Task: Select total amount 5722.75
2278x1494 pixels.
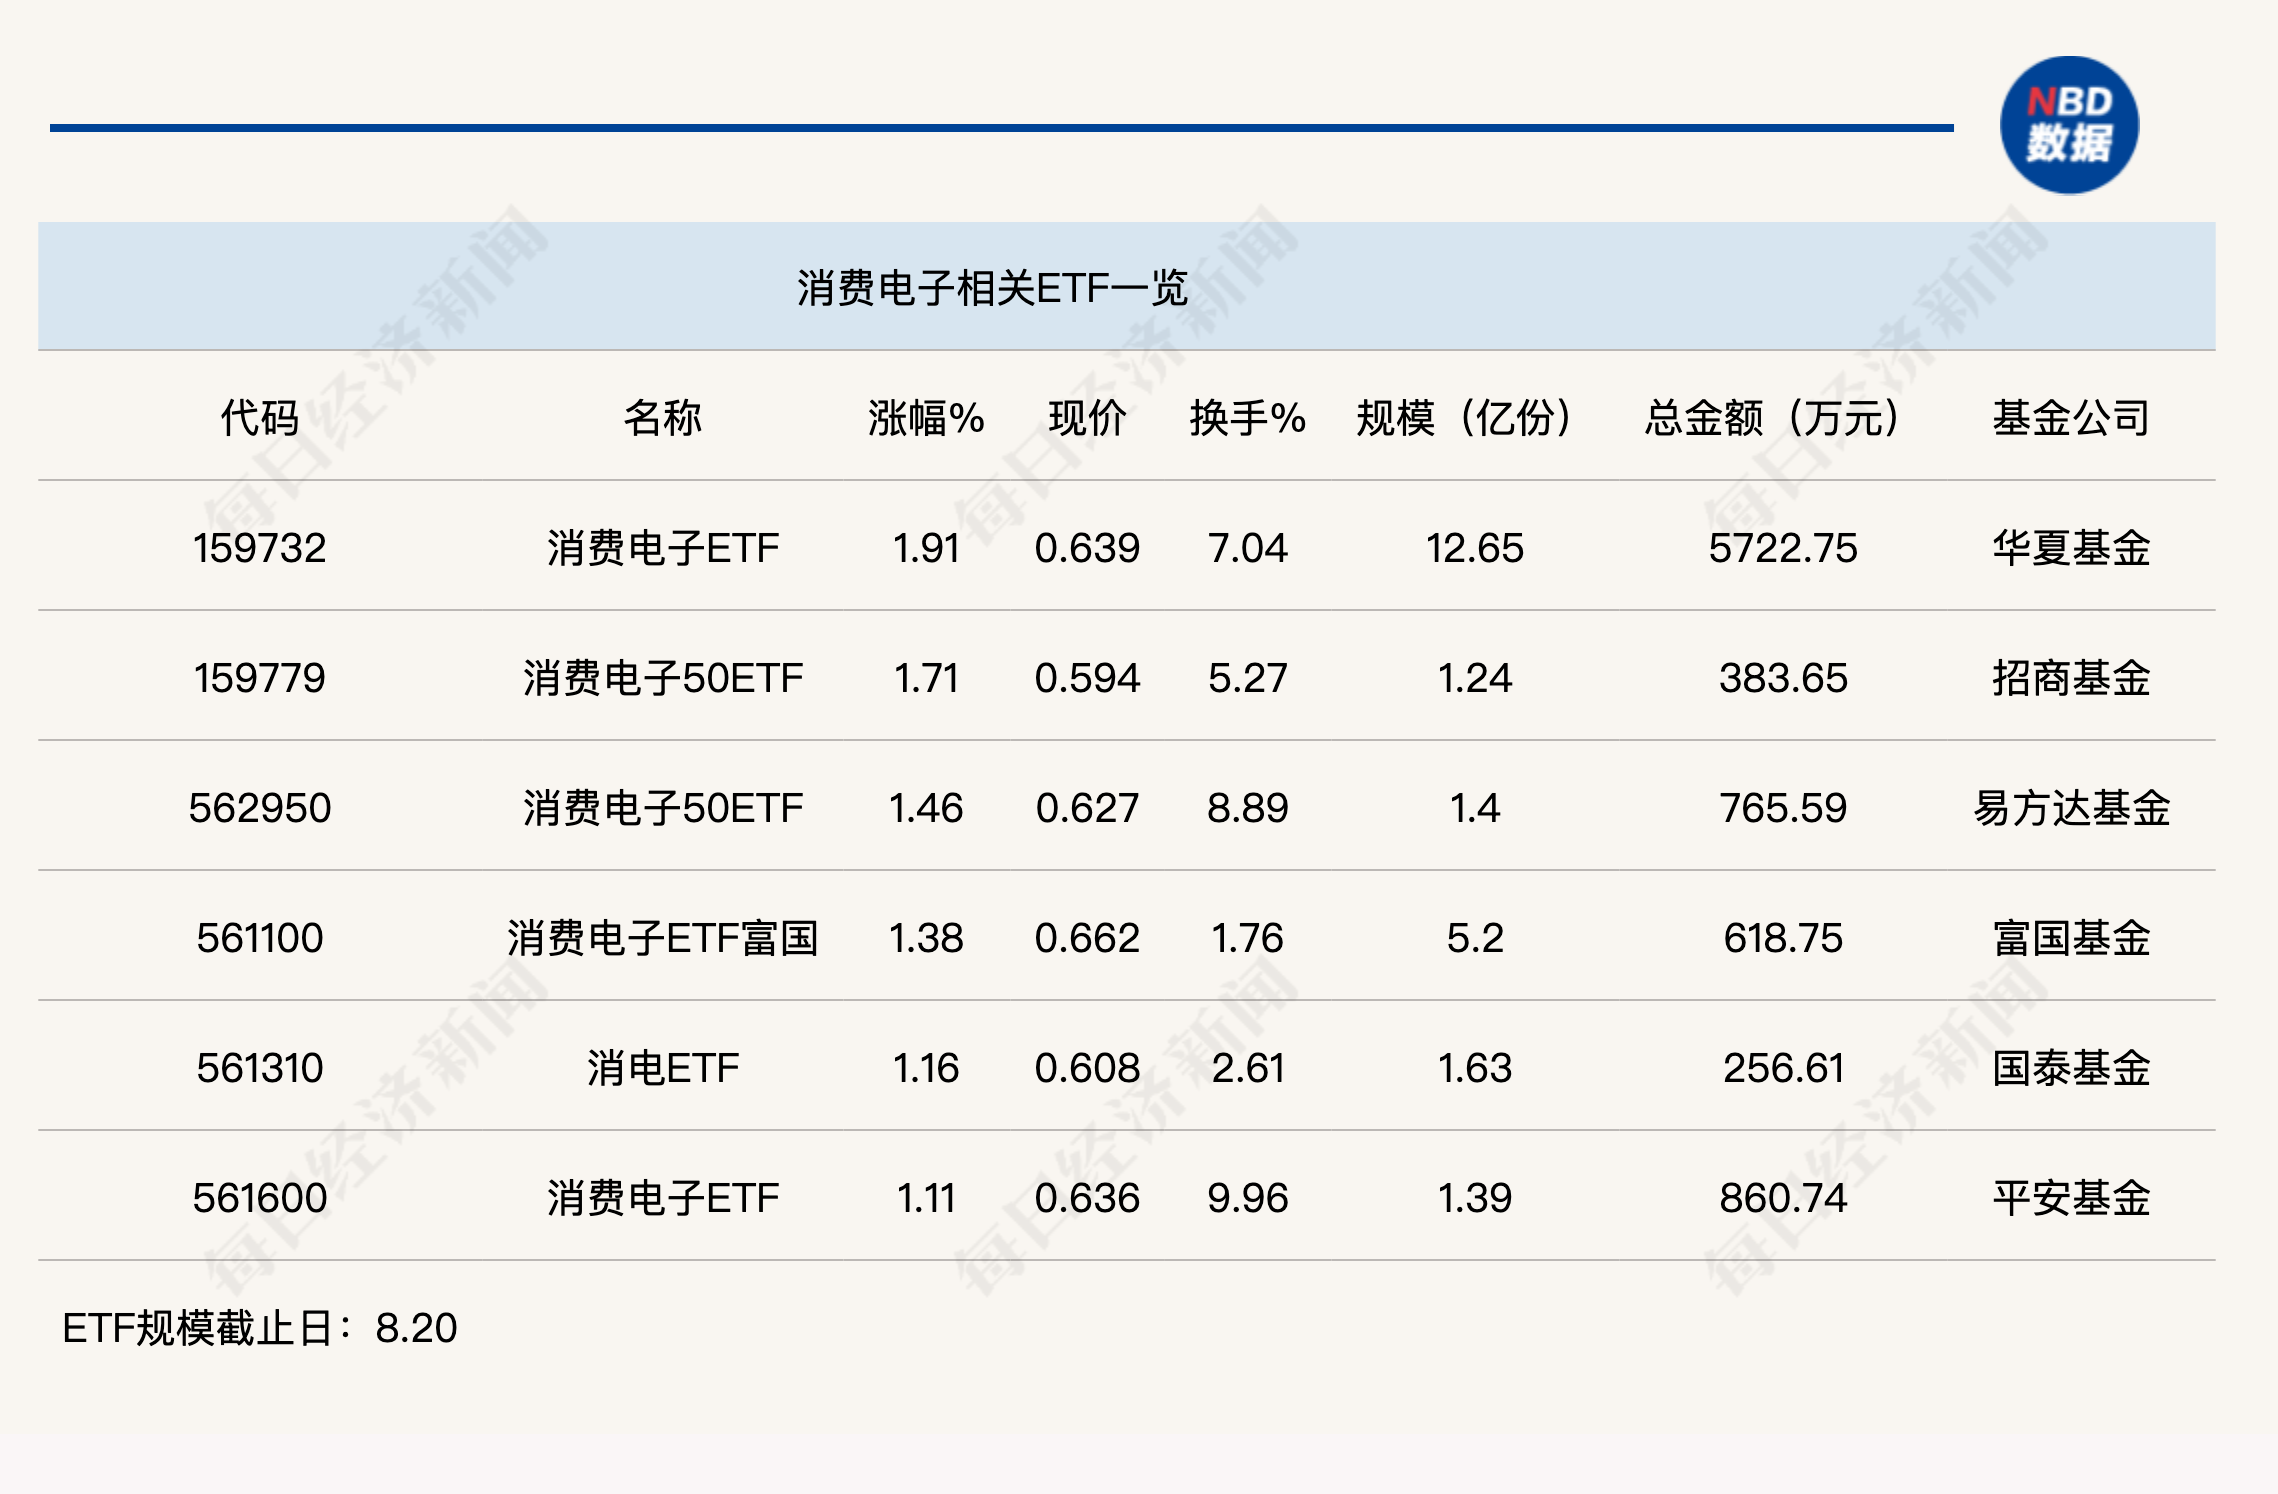Action: (1783, 548)
